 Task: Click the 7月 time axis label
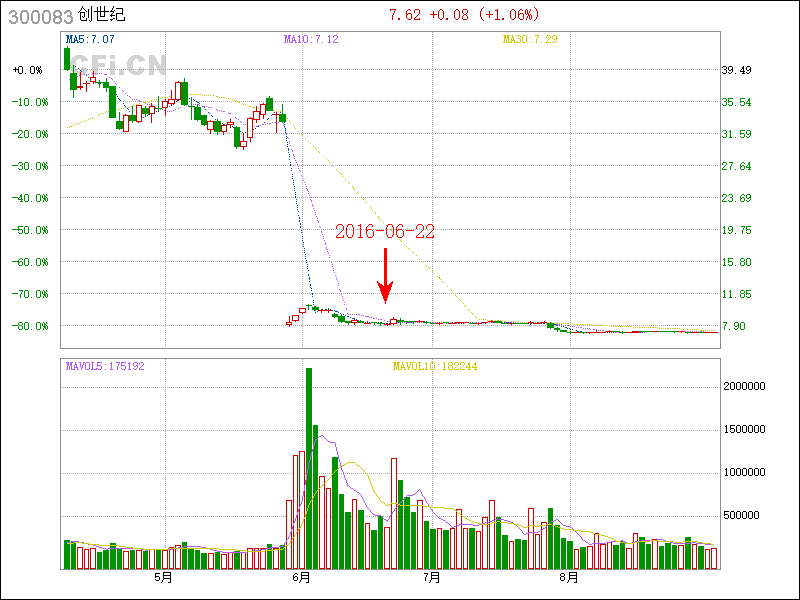tap(432, 577)
